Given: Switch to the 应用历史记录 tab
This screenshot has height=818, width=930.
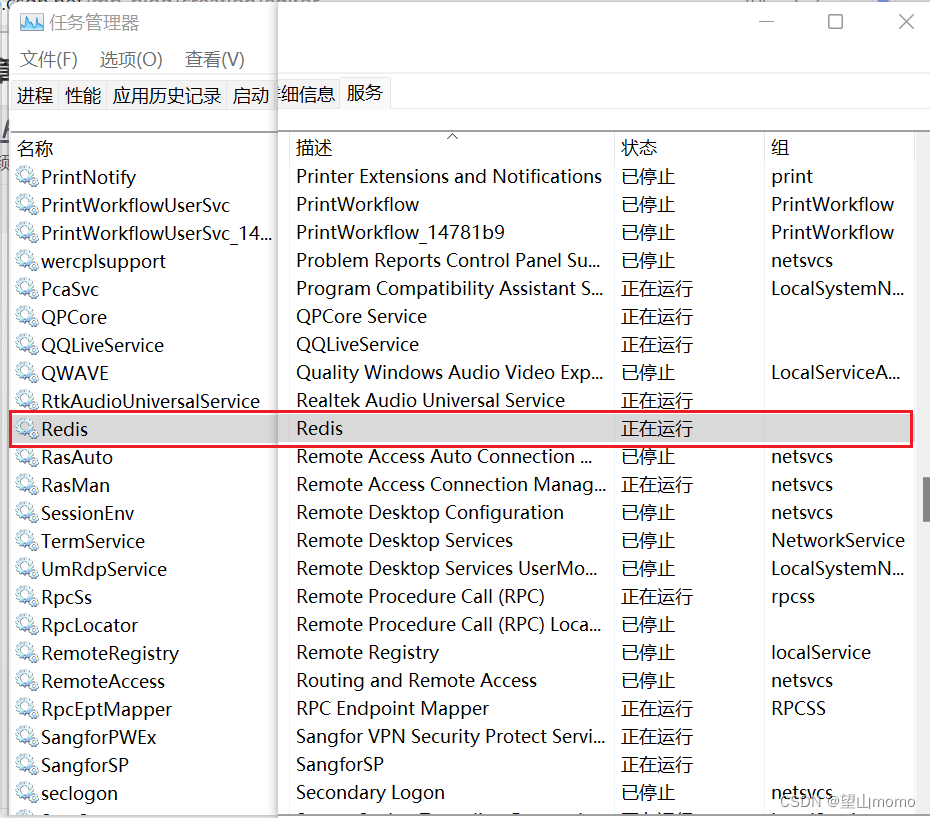Looking at the screenshot, I should 167,95.
